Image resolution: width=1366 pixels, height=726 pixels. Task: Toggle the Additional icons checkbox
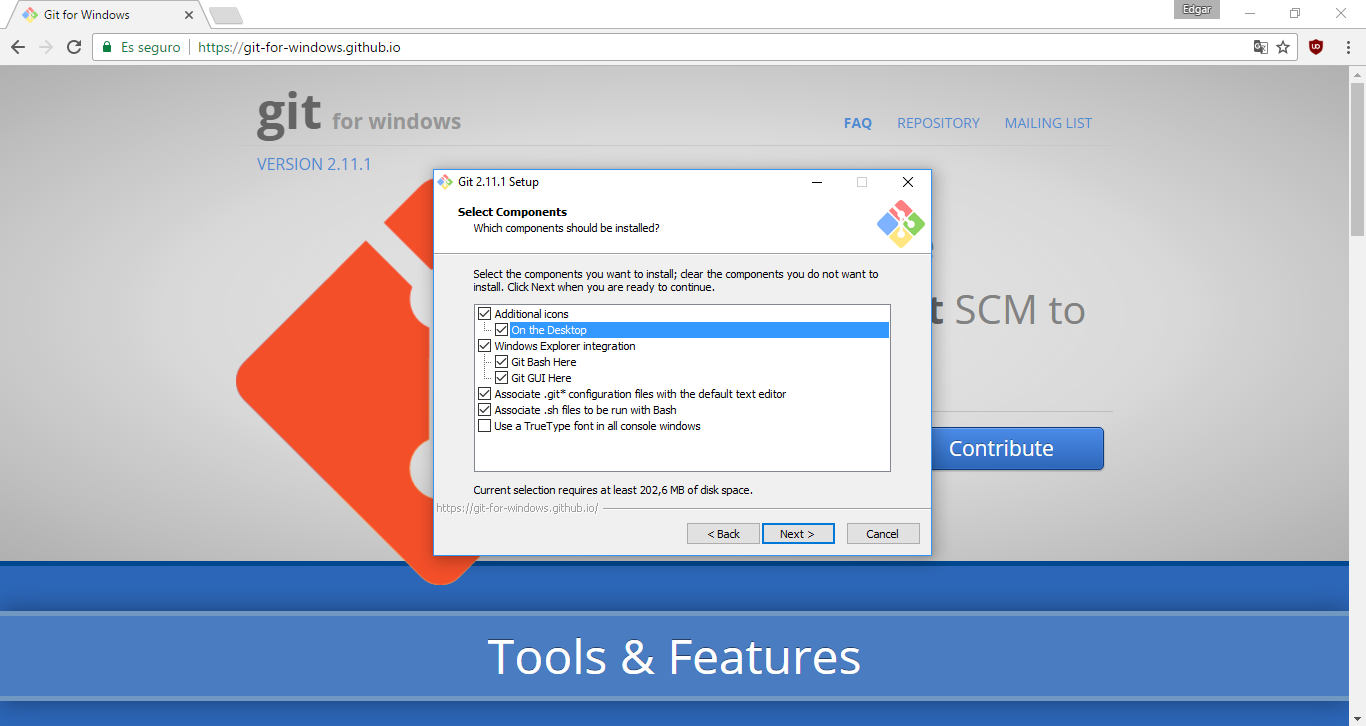click(x=485, y=314)
